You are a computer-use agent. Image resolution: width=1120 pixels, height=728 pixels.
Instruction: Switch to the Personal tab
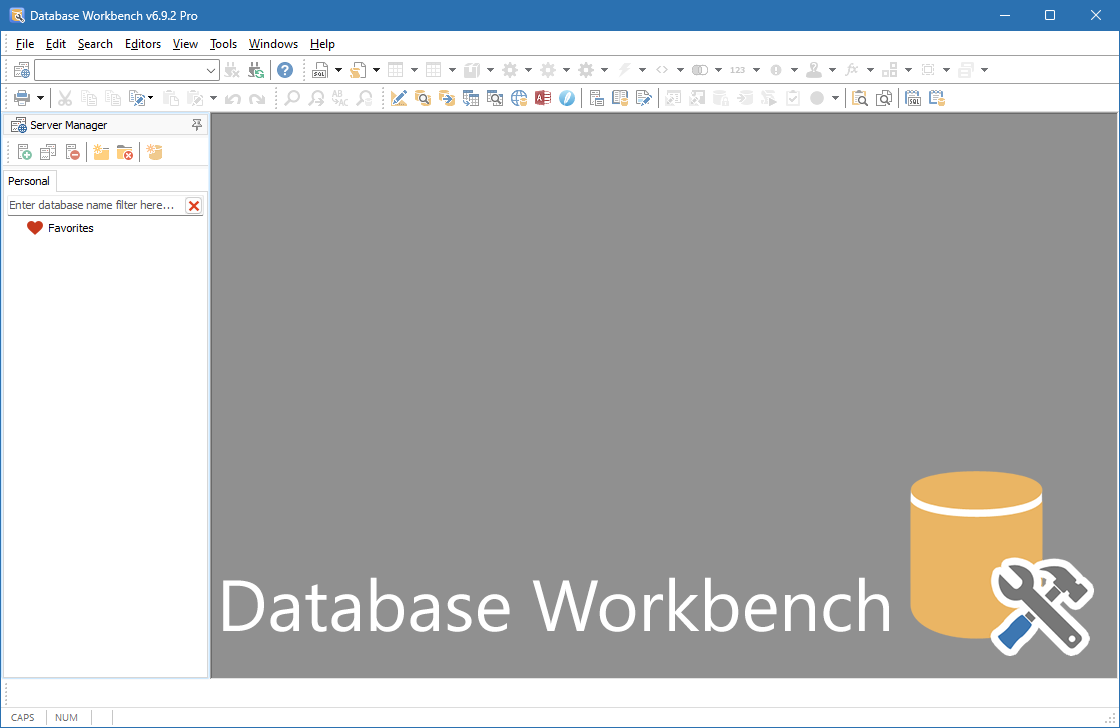pos(28,181)
